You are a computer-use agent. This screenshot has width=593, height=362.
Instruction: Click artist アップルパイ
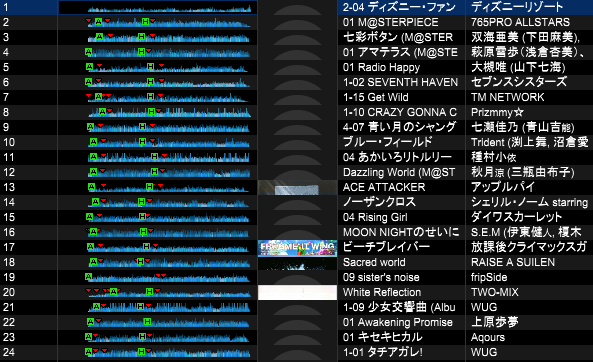pos(503,187)
